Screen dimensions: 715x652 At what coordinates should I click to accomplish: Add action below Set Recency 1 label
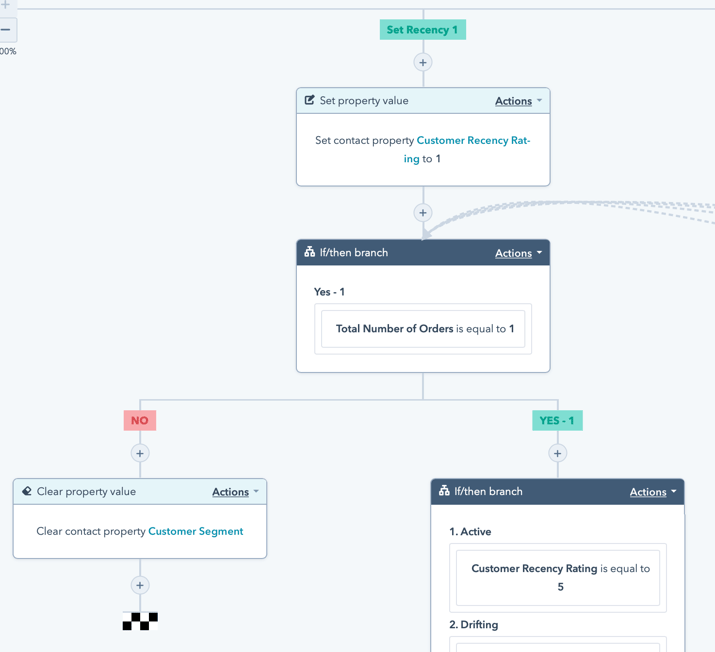[x=423, y=62]
